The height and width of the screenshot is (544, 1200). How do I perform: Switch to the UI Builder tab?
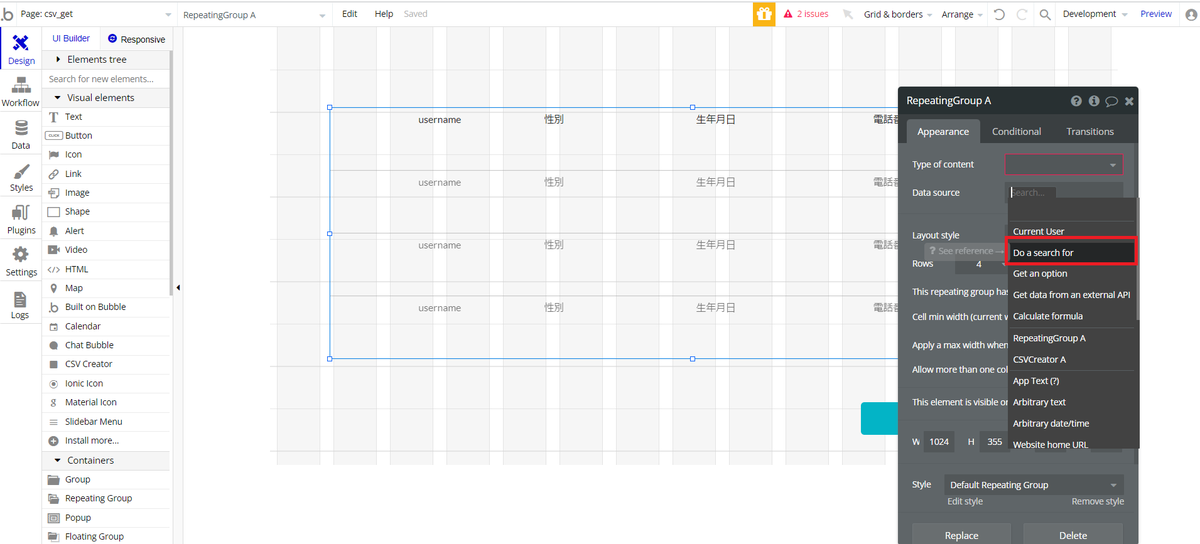[71, 39]
